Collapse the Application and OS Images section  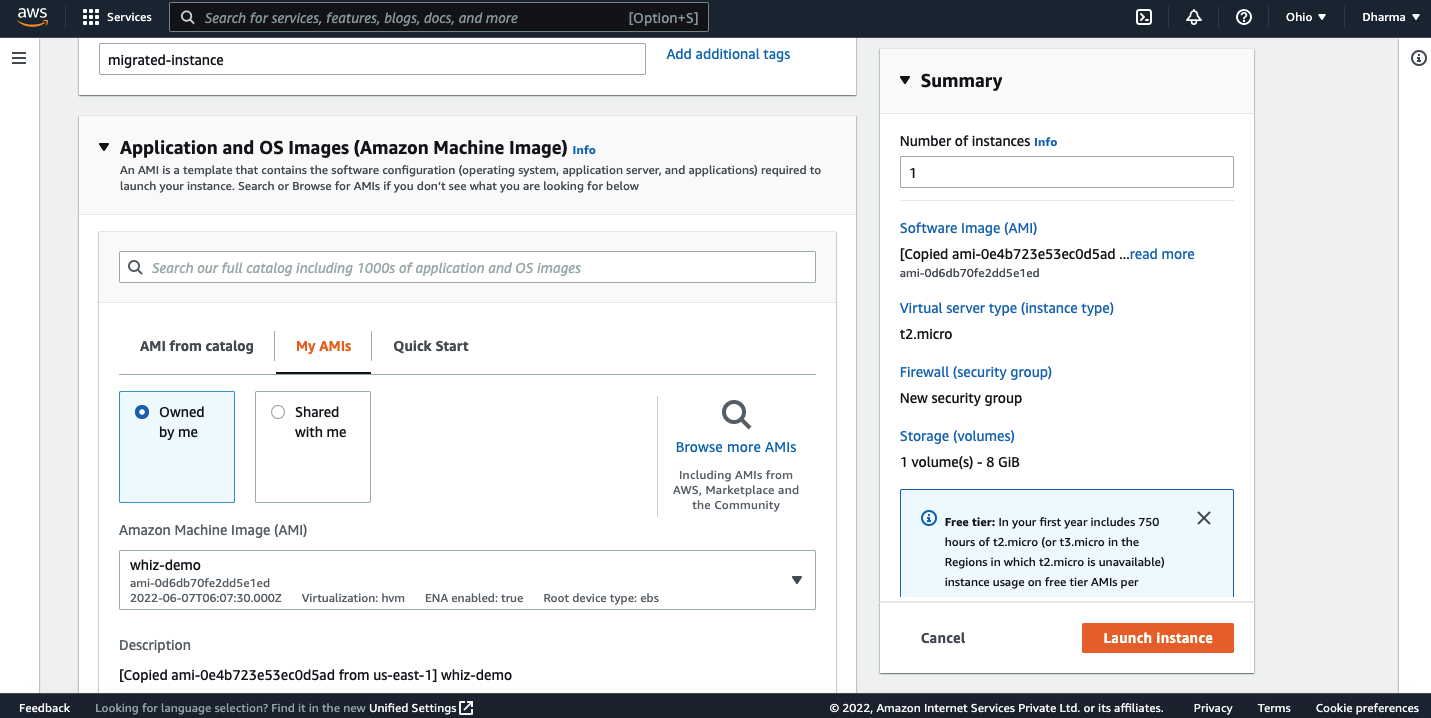pos(104,147)
